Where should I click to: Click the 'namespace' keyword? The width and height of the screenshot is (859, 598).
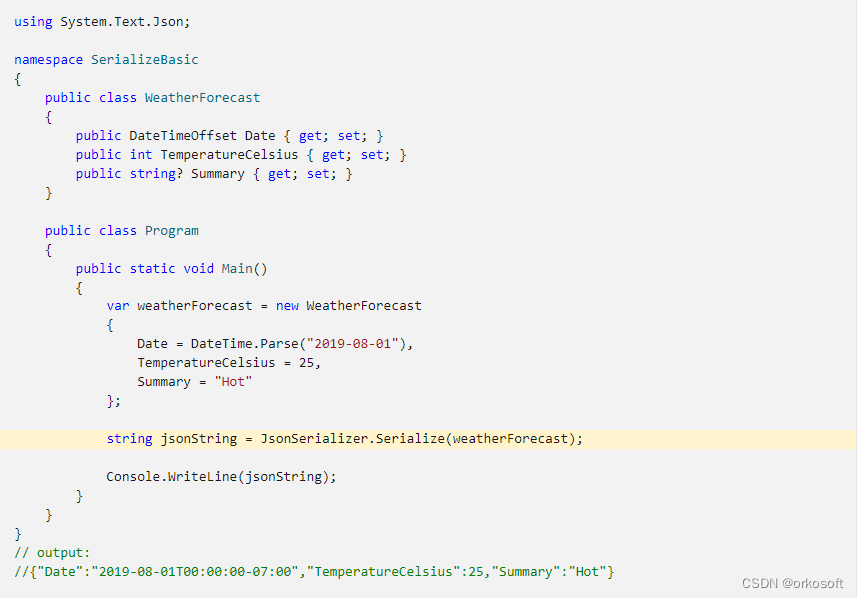(x=48, y=60)
